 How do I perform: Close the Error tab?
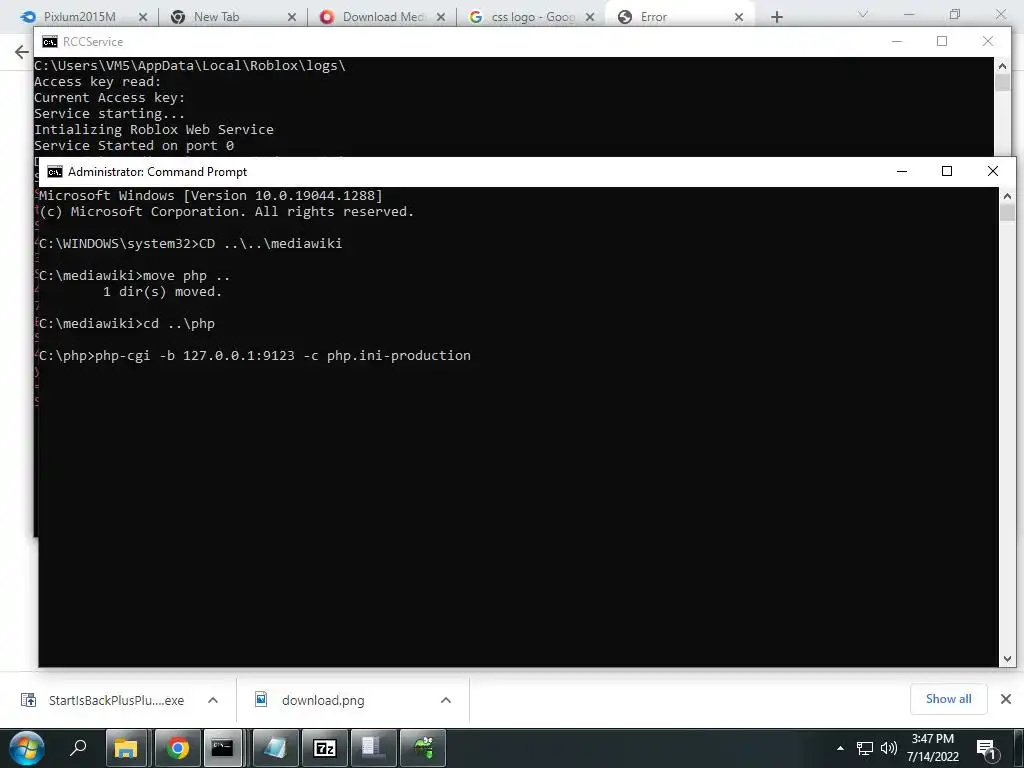[x=739, y=17]
